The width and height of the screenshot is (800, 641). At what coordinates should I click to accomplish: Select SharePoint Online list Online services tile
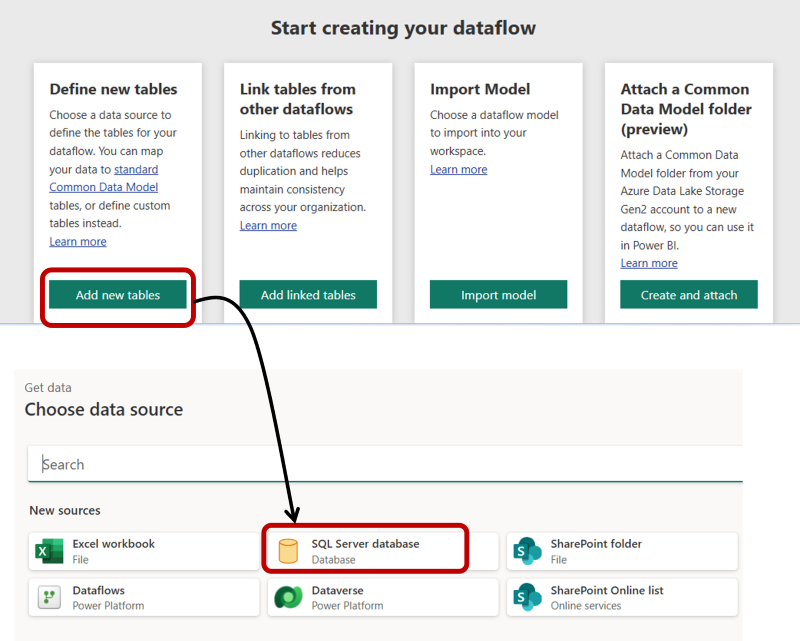(x=622, y=597)
